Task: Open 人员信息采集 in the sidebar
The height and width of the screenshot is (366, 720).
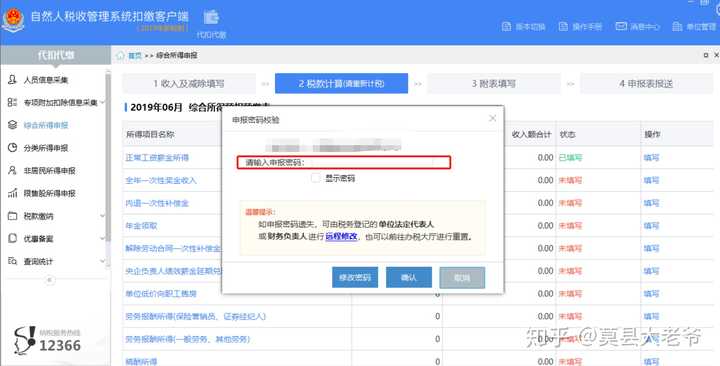Action: 46,80
